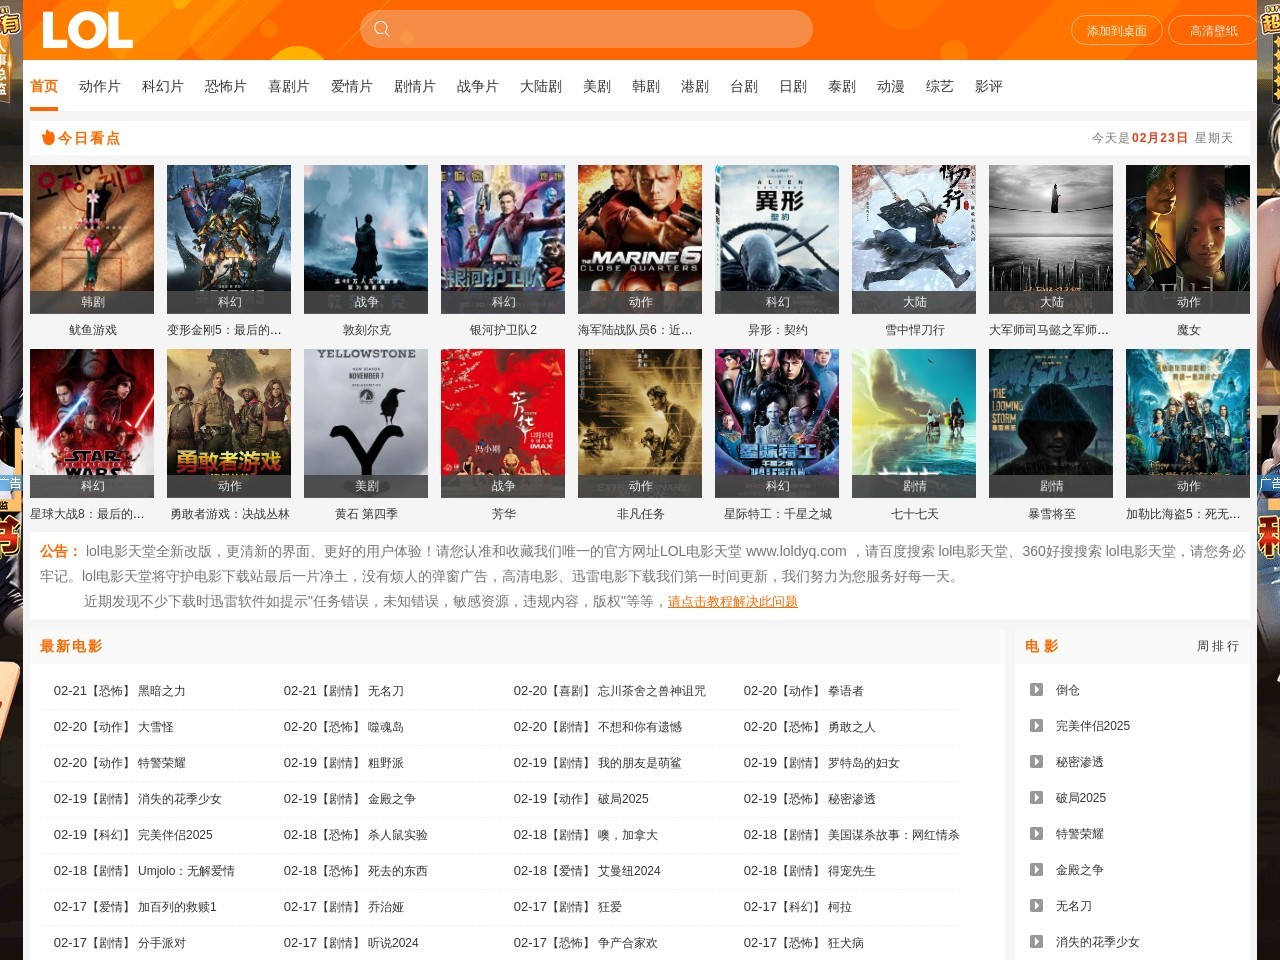Open the 杀人鼠实验 movie link
The height and width of the screenshot is (960, 1280).
tap(398, 835)
